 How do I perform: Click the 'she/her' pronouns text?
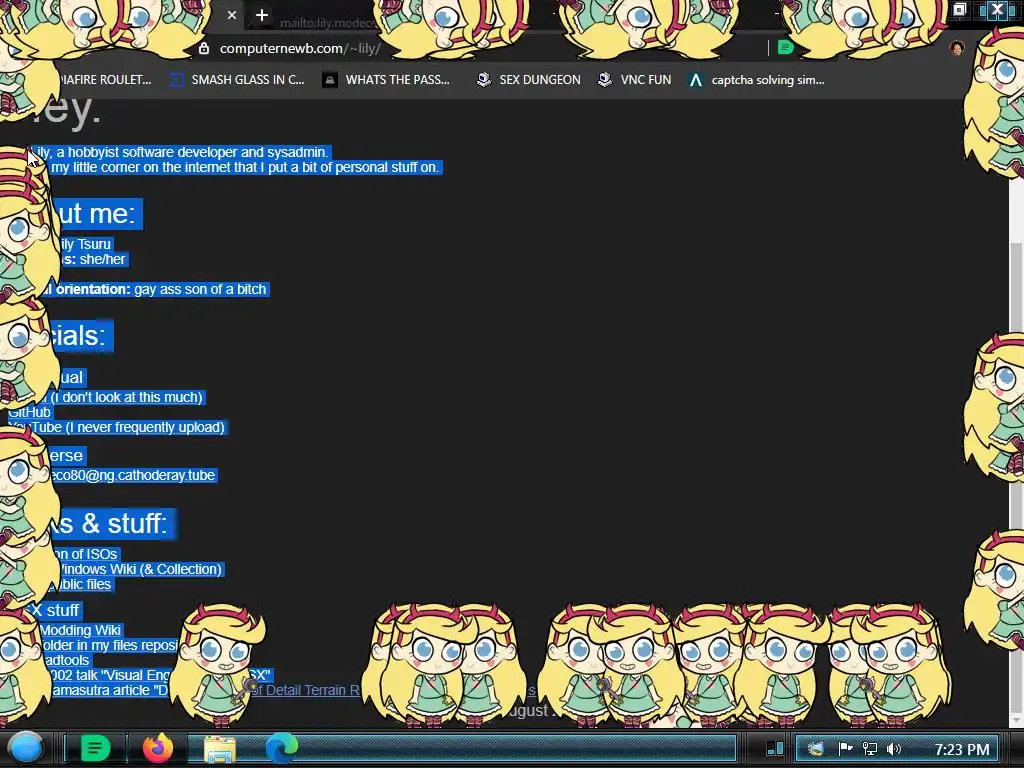click(x=102, y=259)
